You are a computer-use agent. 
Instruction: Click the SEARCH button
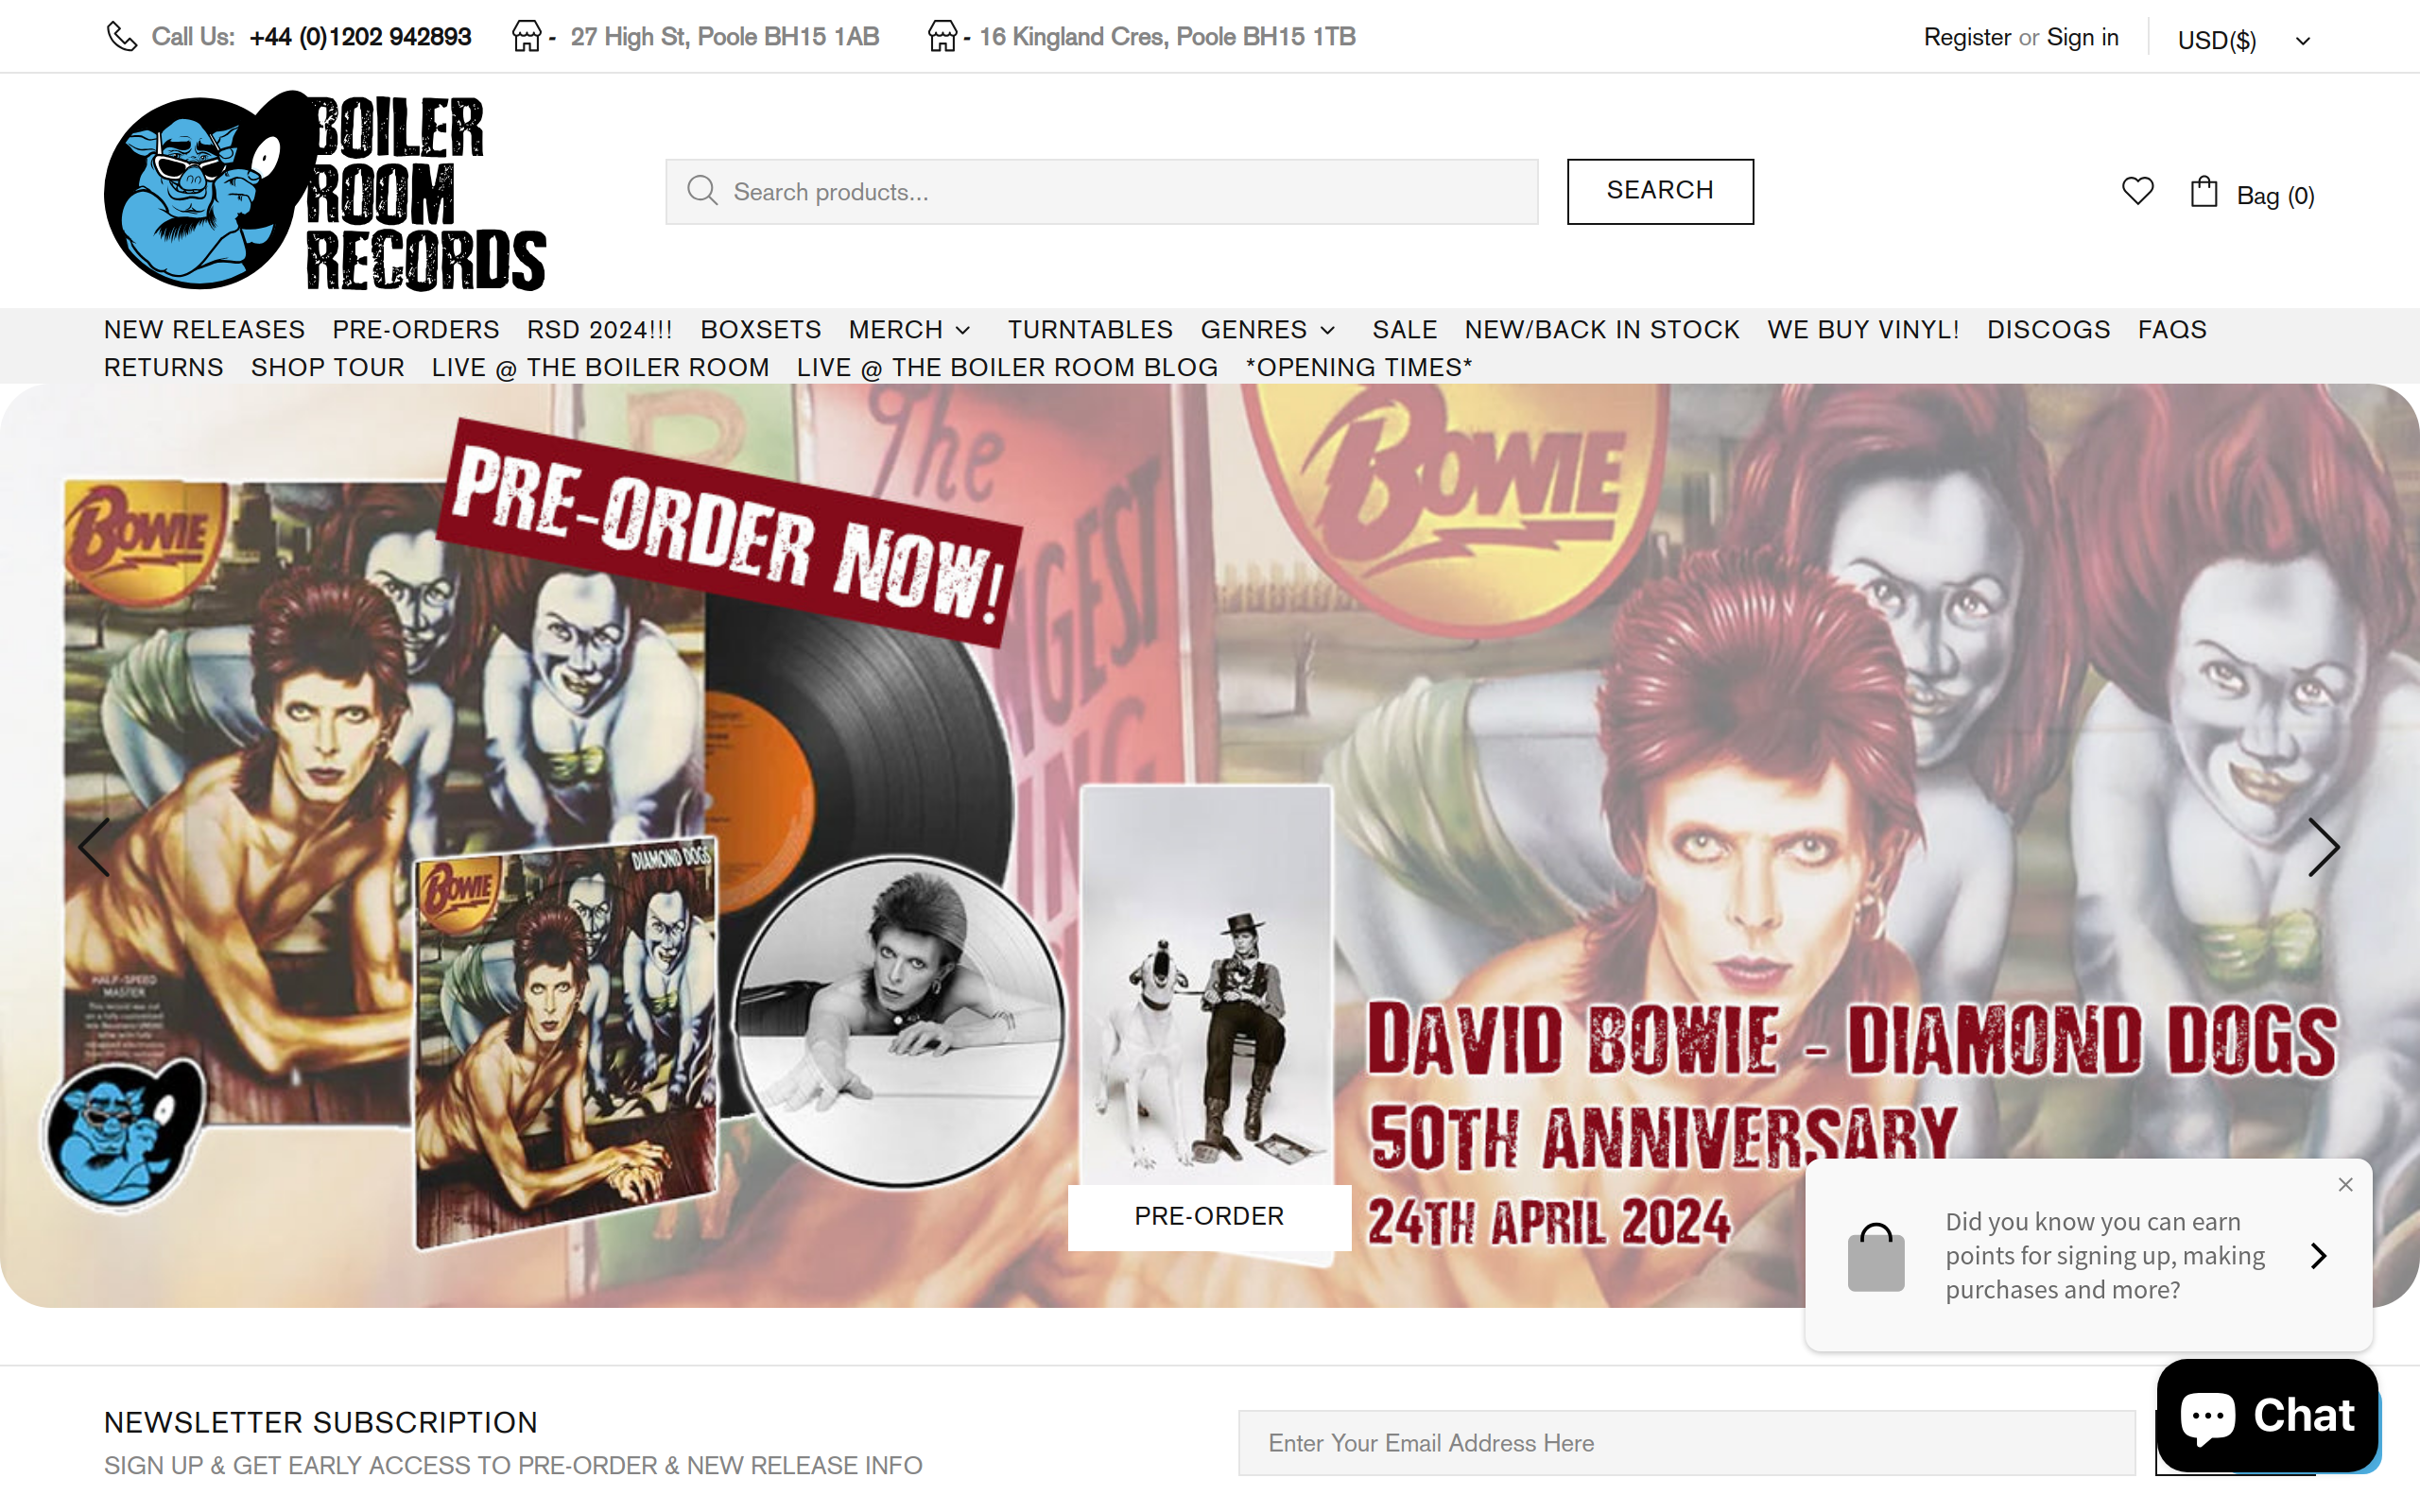pyautogui.click(x=1660, y=191)
